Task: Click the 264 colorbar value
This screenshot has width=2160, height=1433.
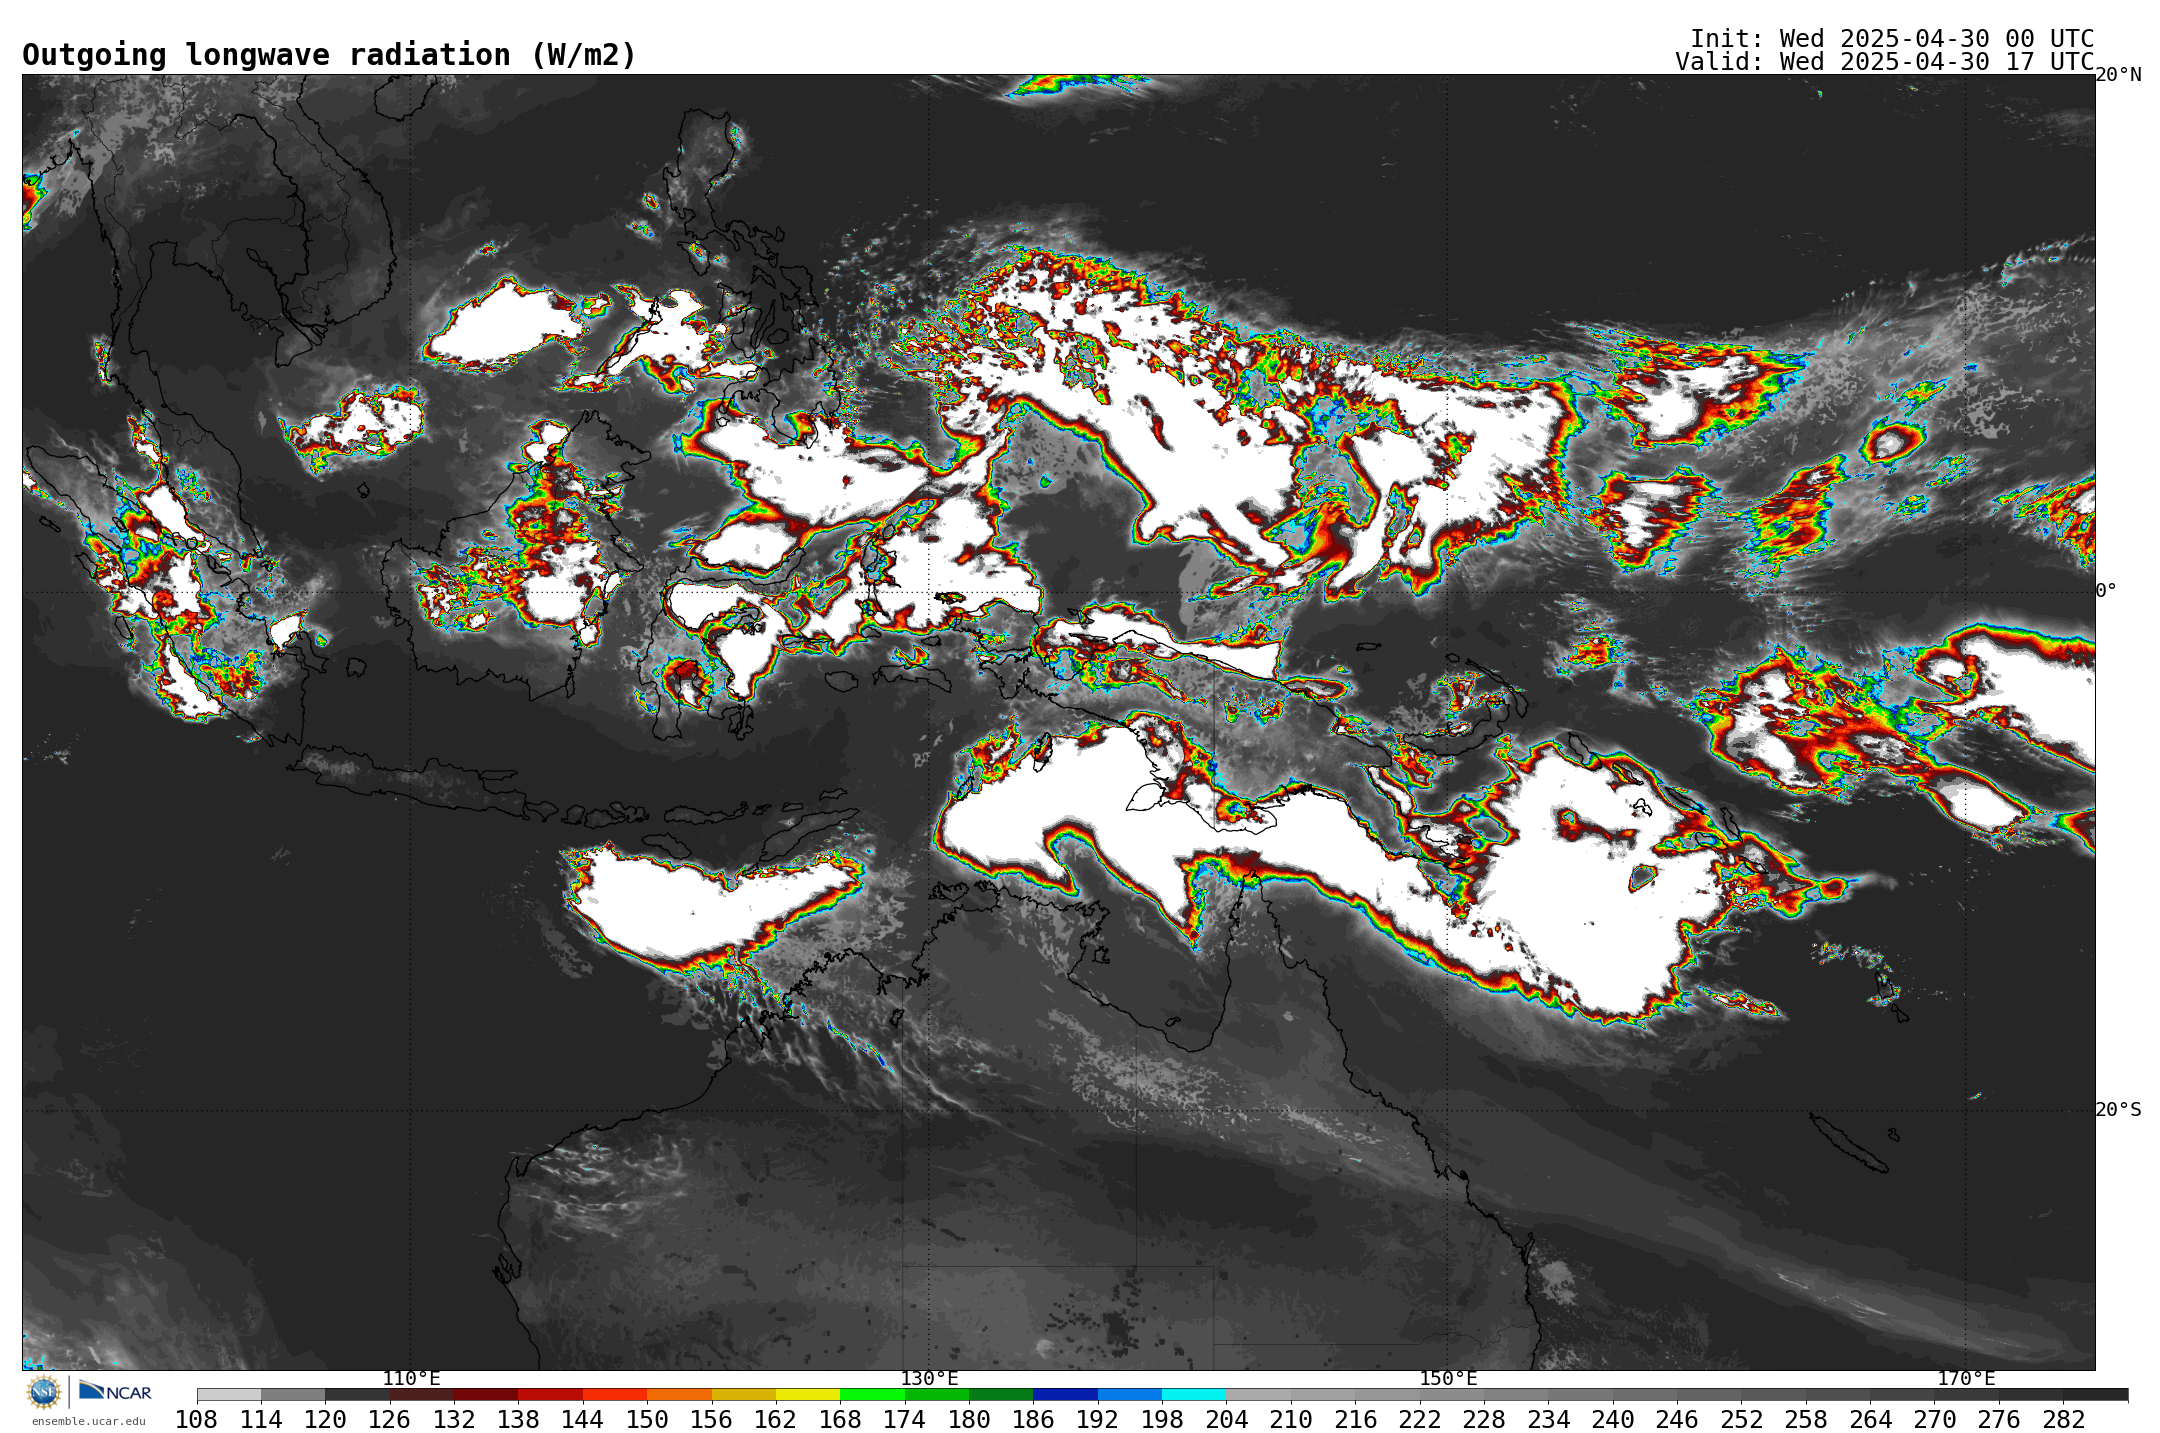Action: [1870, 1420]
